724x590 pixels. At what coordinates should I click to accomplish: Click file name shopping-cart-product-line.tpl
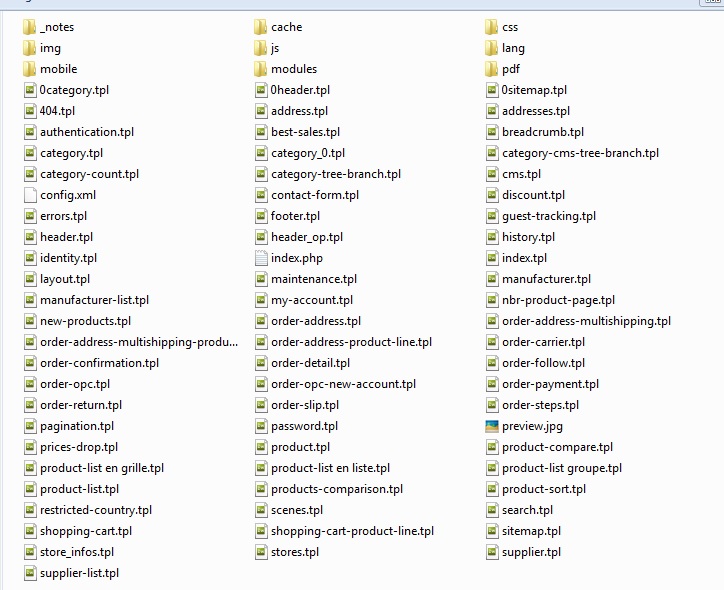(352, 531)
